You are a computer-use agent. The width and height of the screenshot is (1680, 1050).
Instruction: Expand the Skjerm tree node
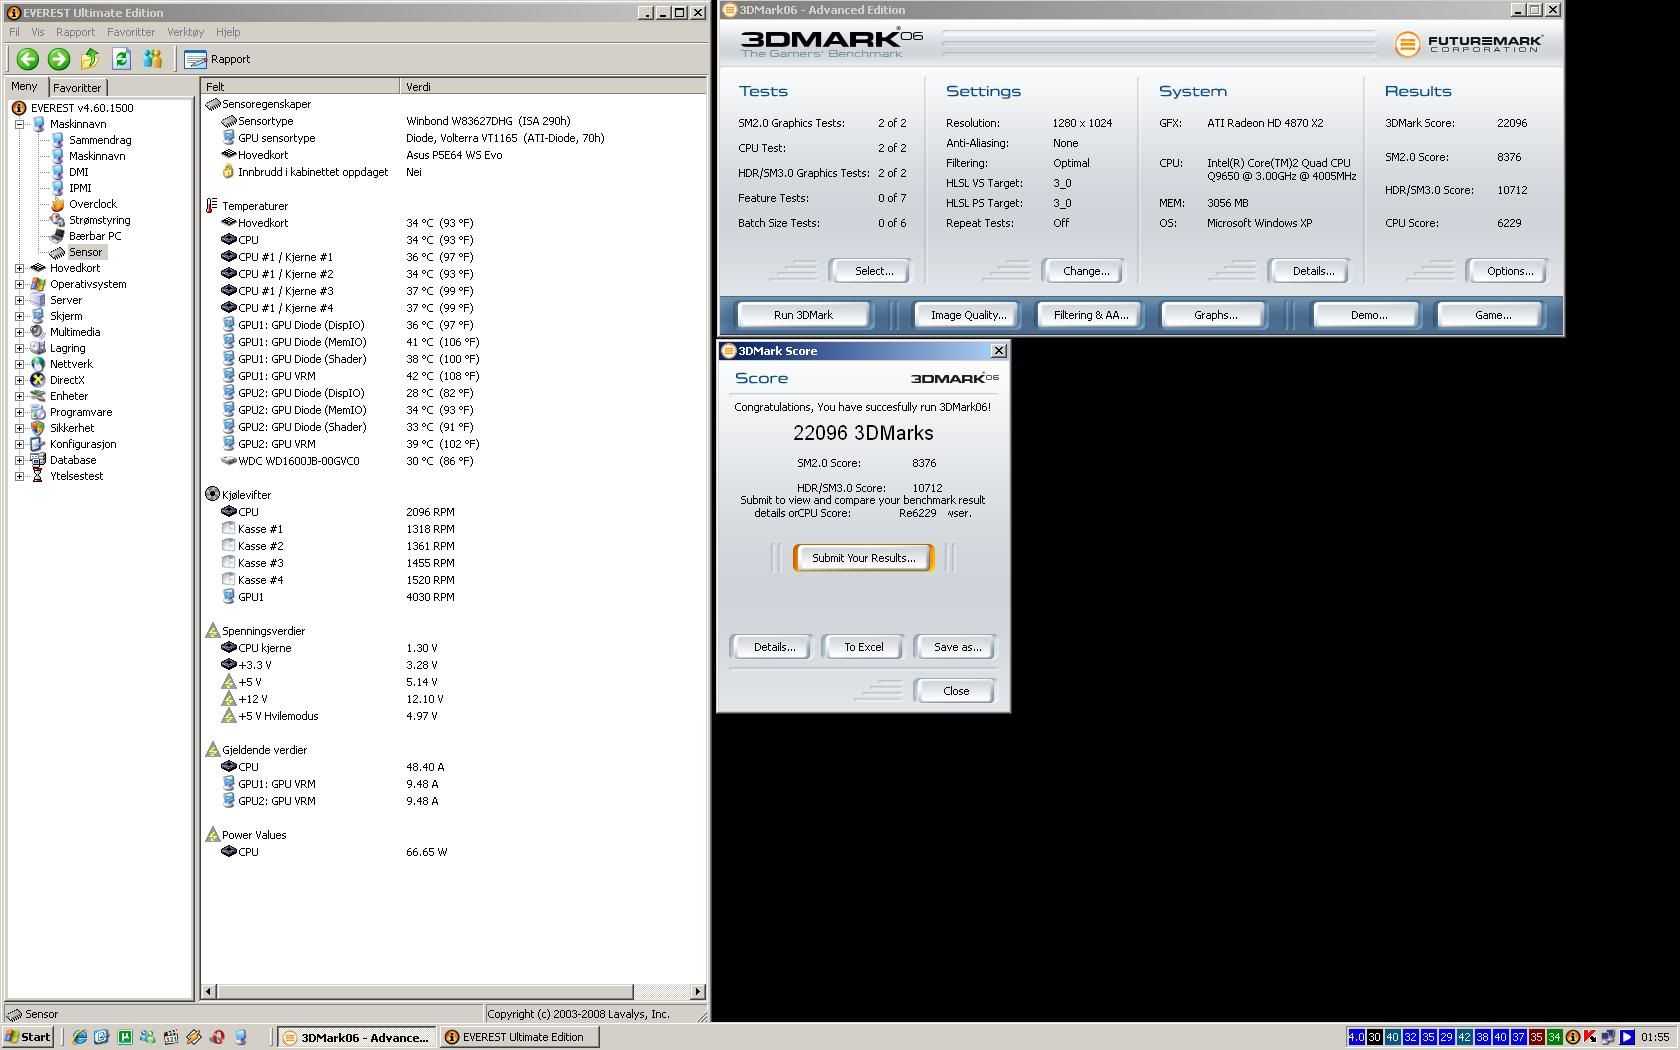(x=19, y=316)
